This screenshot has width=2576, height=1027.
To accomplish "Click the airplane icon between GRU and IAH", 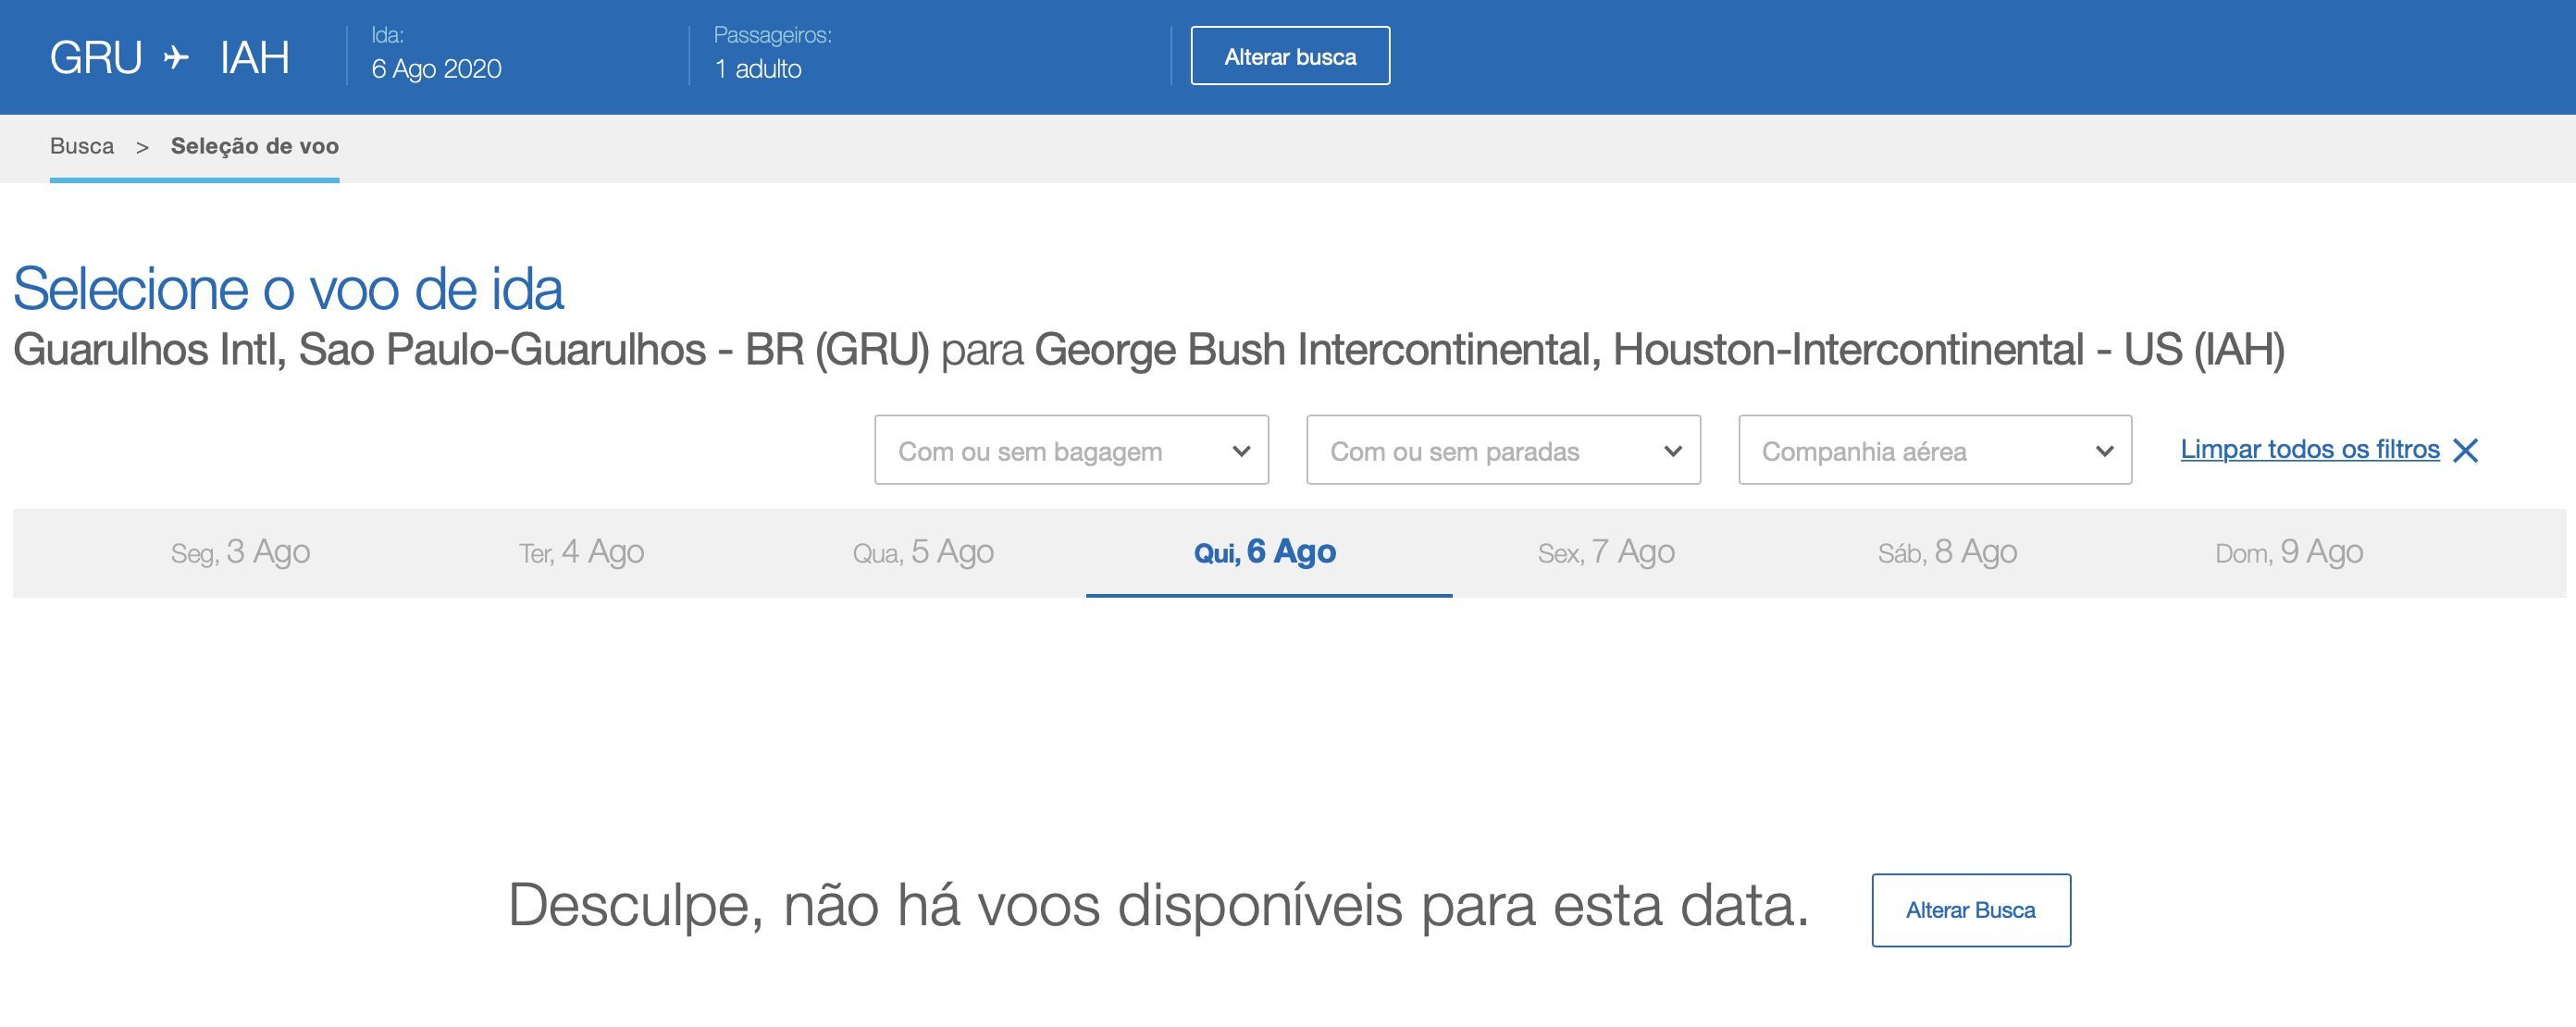I will [176, 57].
